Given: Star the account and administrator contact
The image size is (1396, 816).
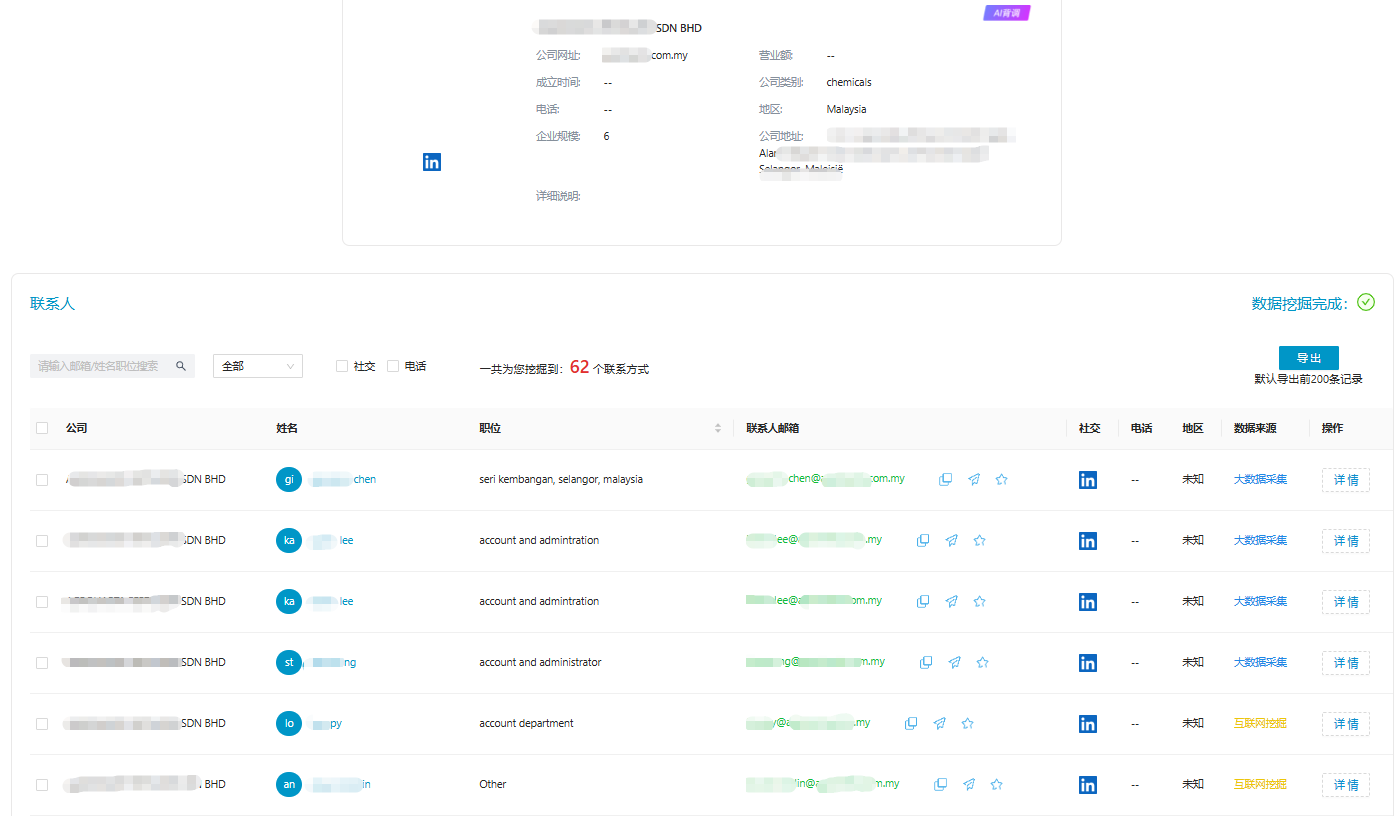Looking at the screenshot, I should [982, 663].
